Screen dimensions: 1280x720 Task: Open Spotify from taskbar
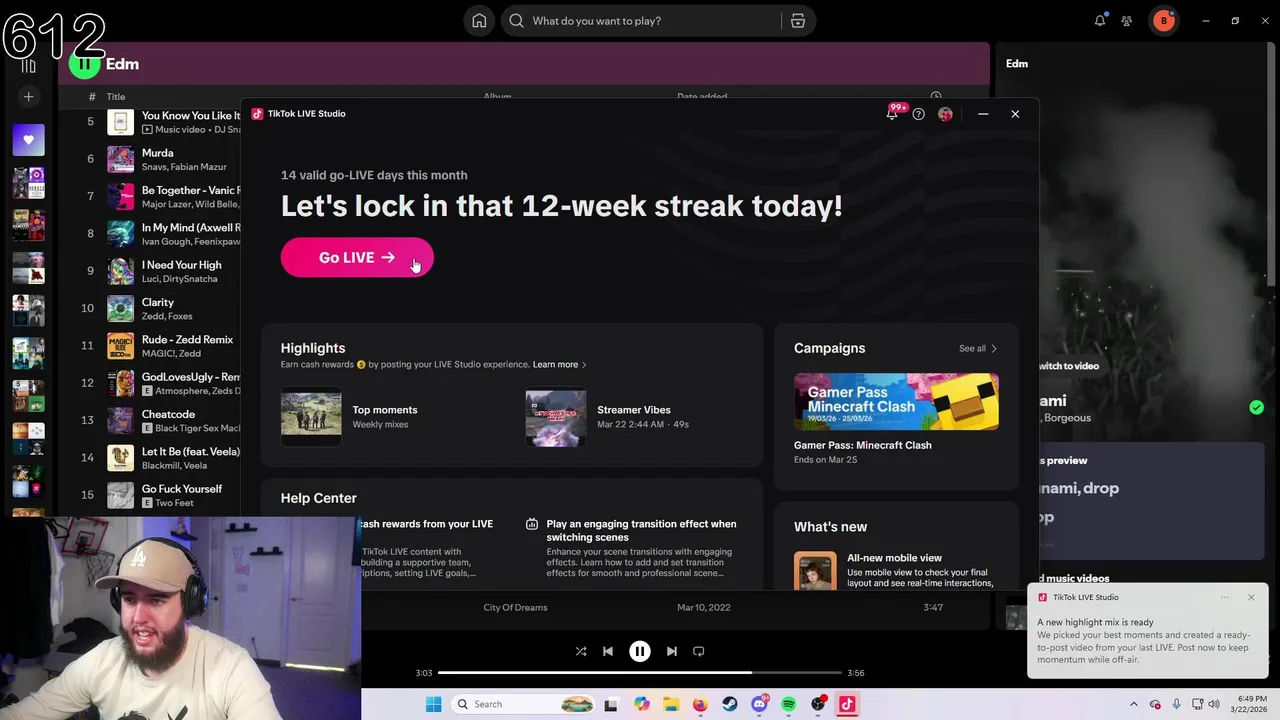click(789, 705)
